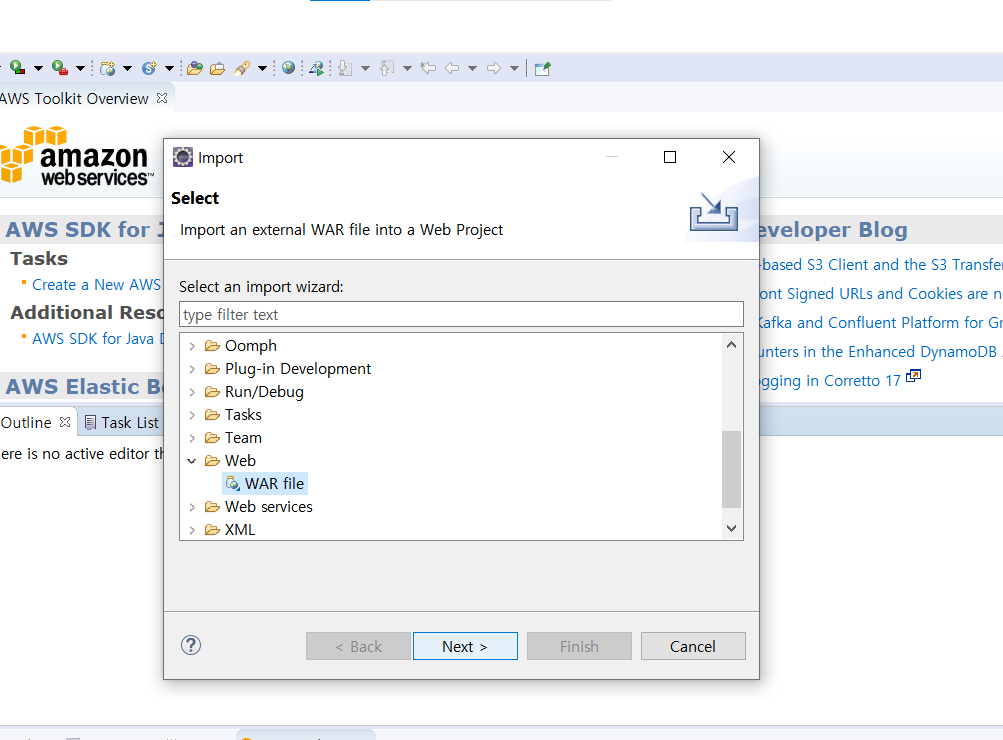Select the AWS Toolkit Overview editor tab

pos(74,98)
